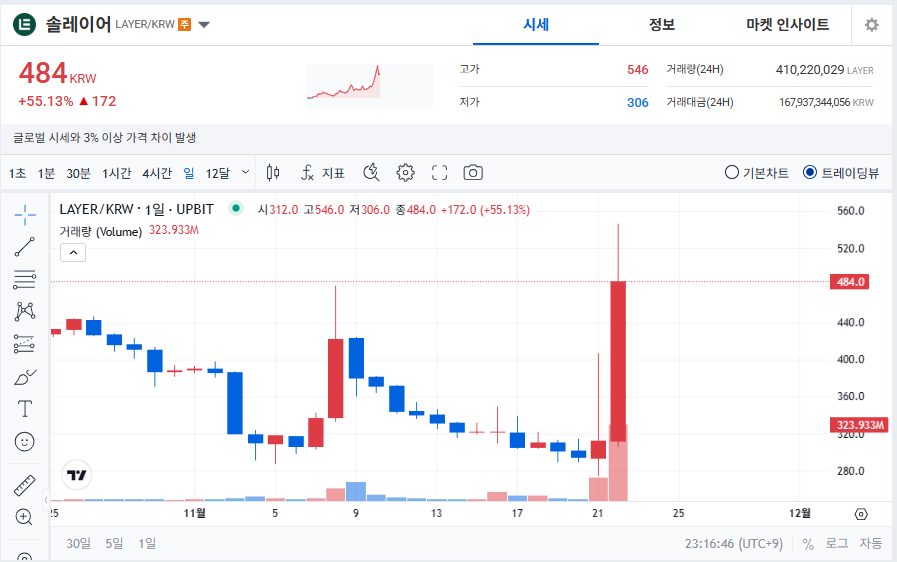Set range to 1일
The height and width of the screenshot is (562, 897).
pos(147,544)
